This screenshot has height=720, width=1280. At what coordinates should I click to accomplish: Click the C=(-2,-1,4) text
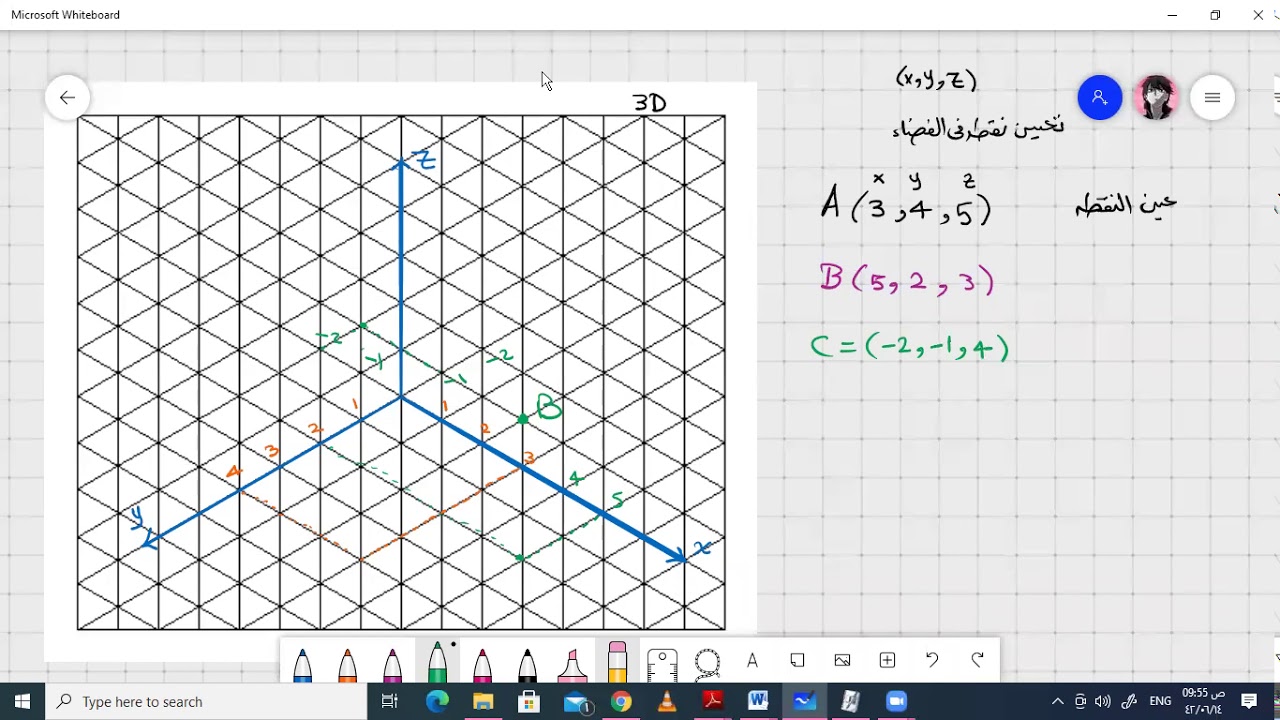910,347
